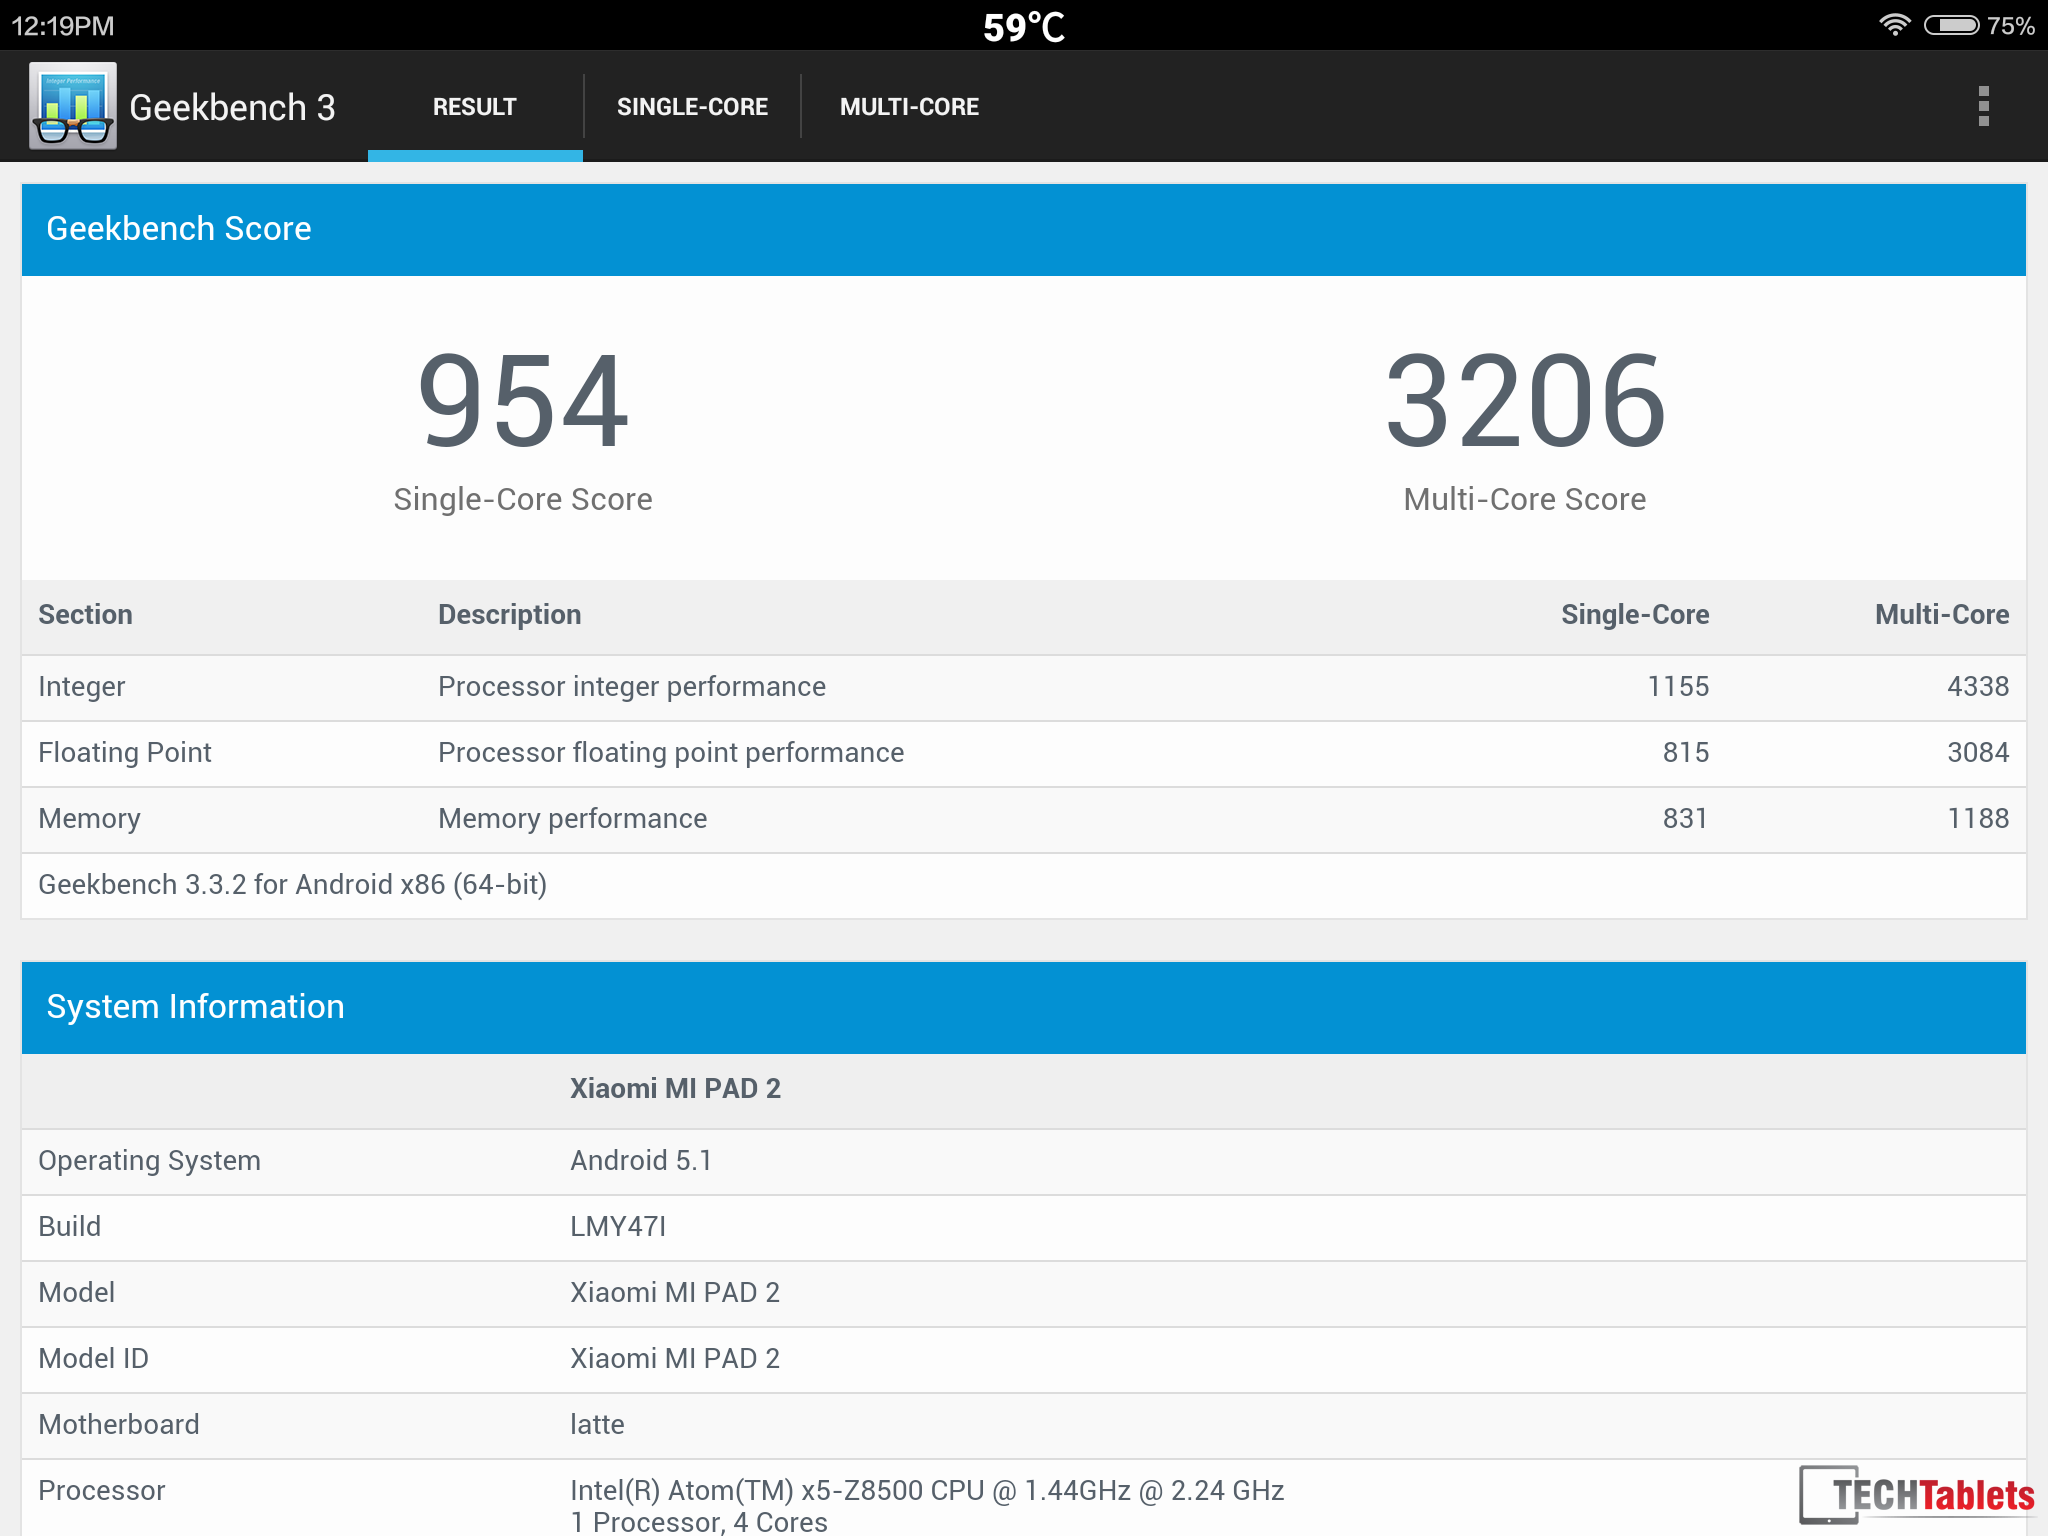Select the Memory row label
Viewport: 2048px width, 1536px height.
click(89, 819)
